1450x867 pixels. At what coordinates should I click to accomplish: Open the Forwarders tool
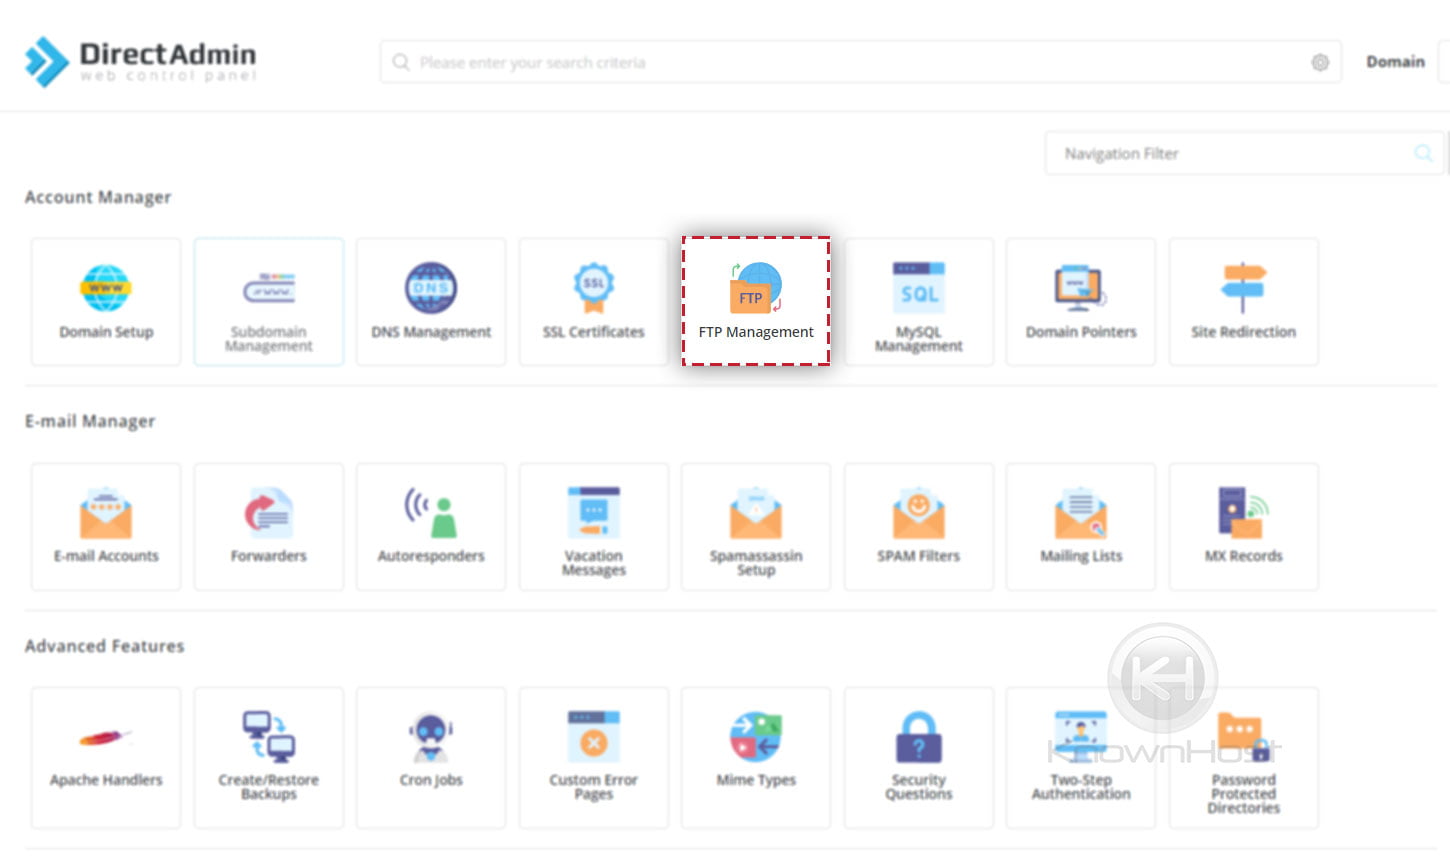pos(268,525)
